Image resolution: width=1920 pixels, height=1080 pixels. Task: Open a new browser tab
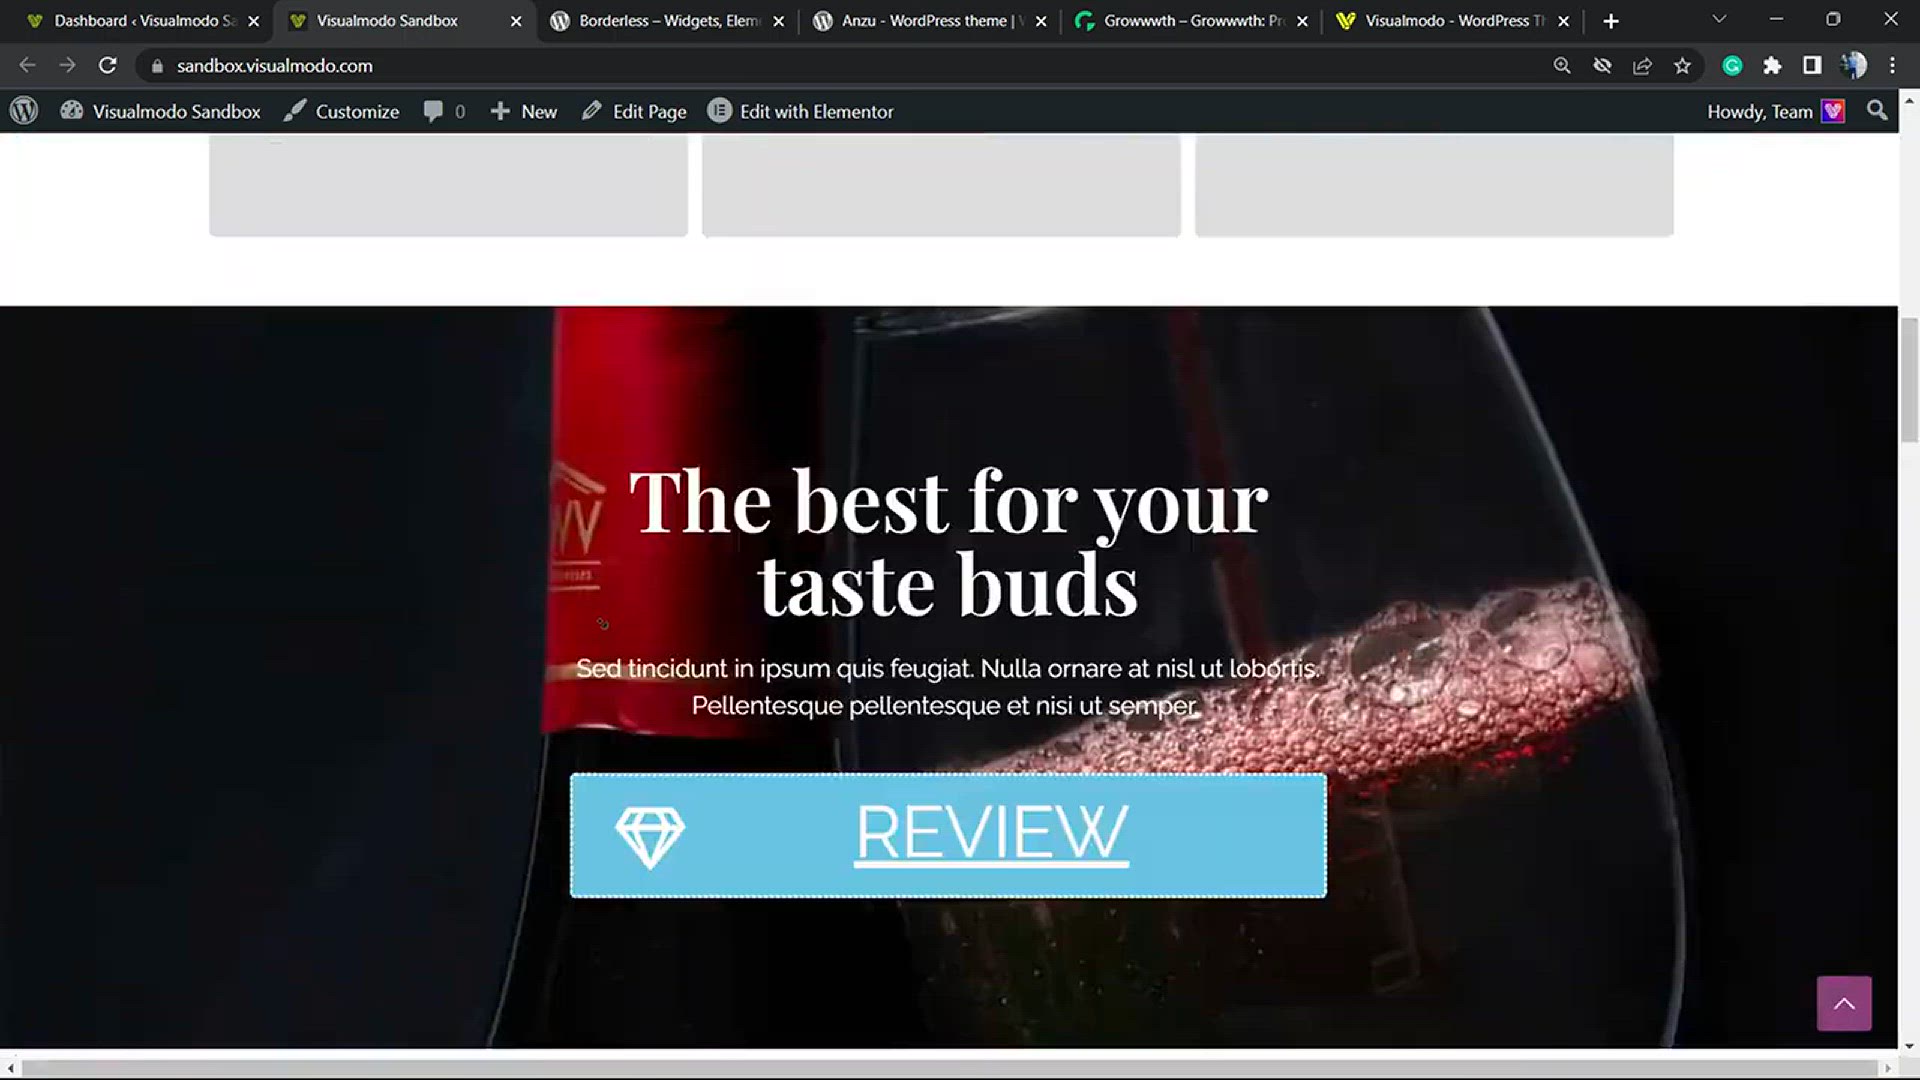(1611, 21)
